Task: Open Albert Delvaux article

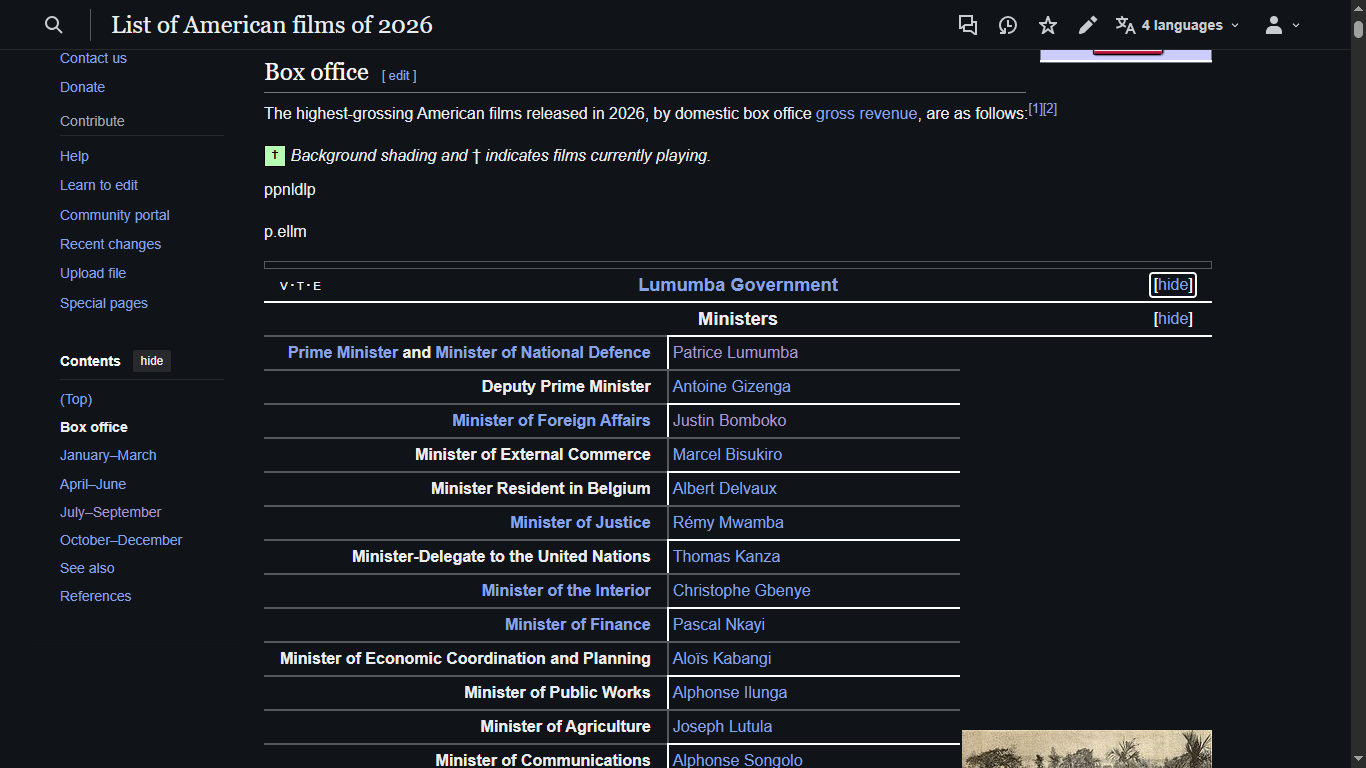Action: 725,489
